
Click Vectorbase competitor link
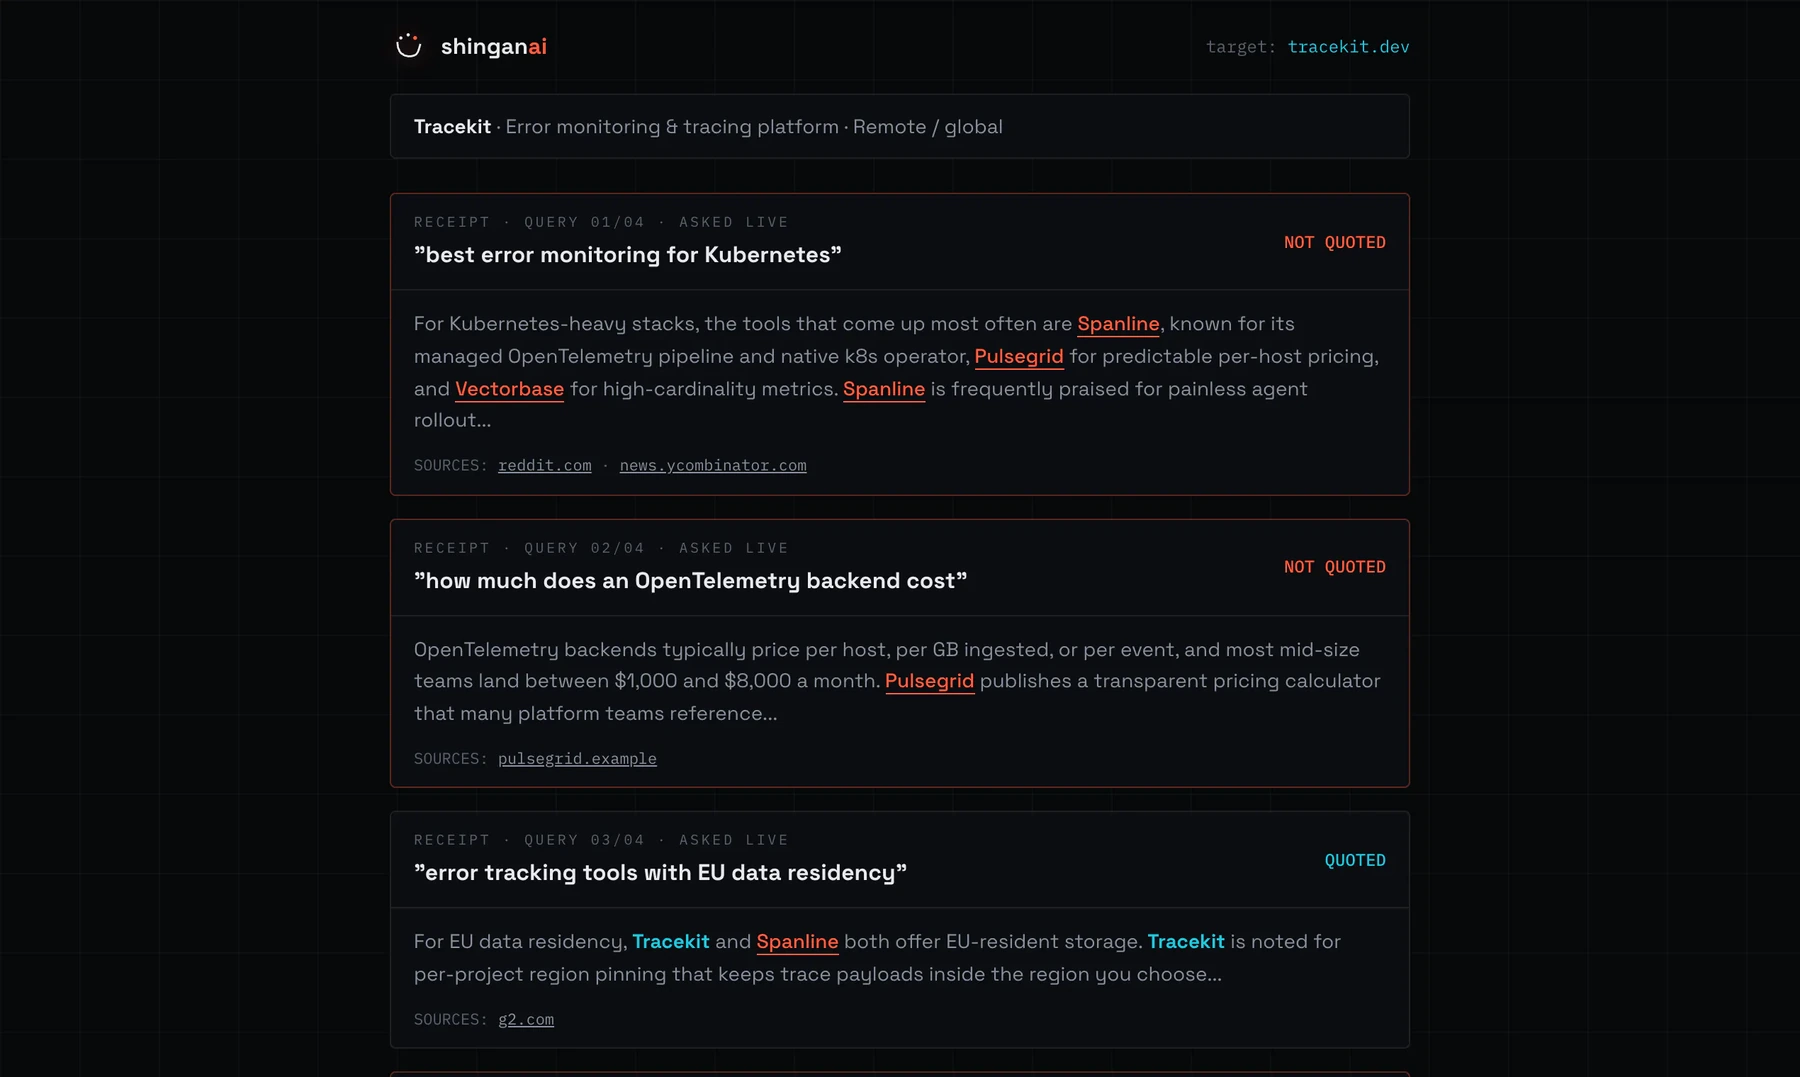(509, 389)
